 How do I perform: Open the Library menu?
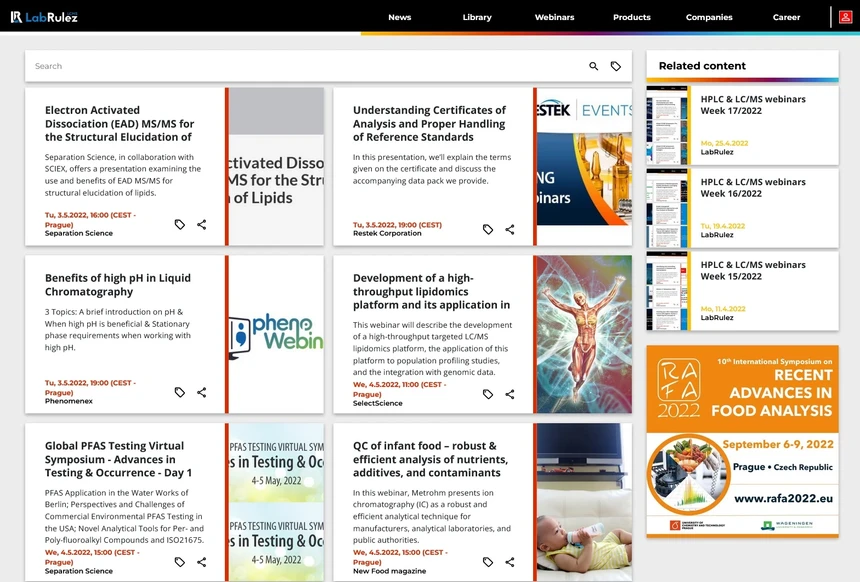(477, 17)
